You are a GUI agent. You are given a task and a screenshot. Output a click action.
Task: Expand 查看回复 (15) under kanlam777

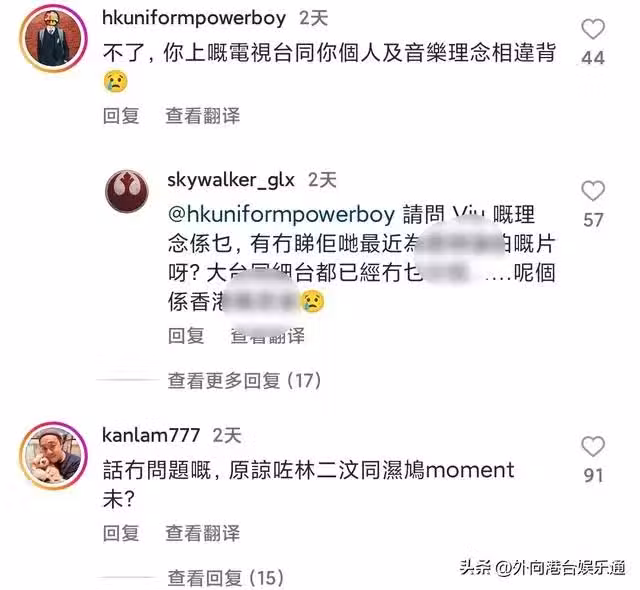[225, 578]
